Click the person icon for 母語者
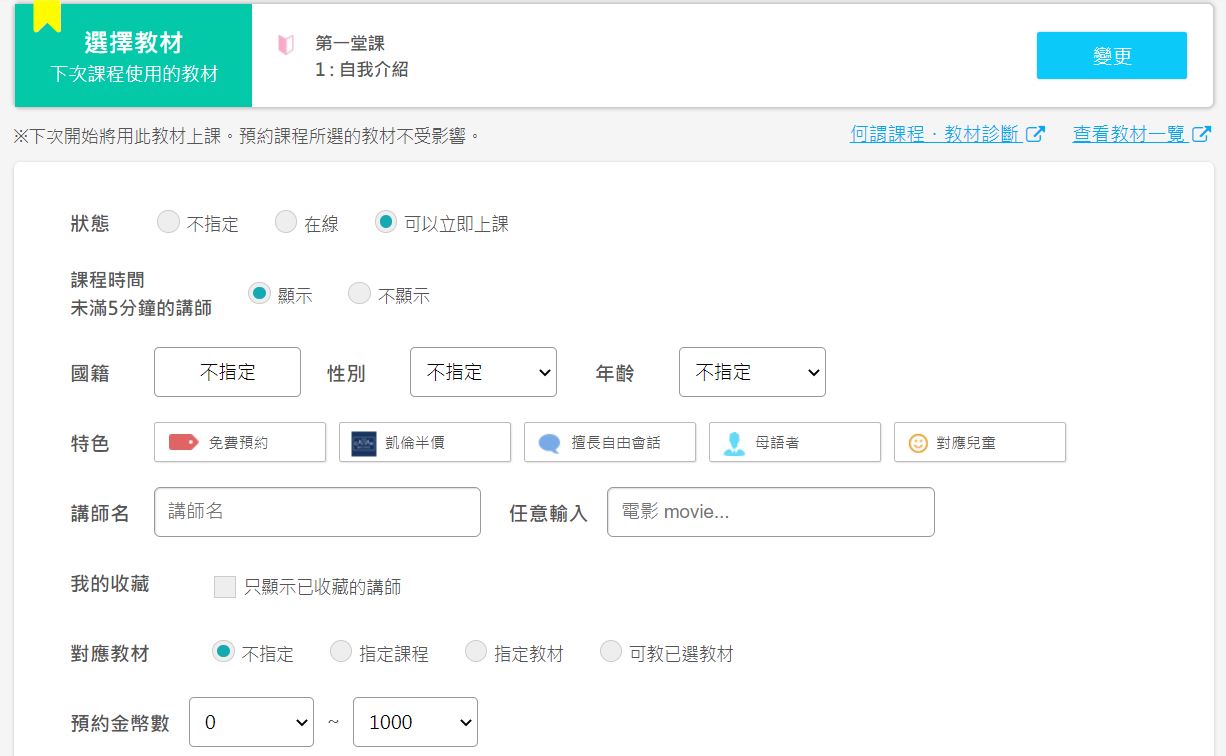 pos(735,443)
